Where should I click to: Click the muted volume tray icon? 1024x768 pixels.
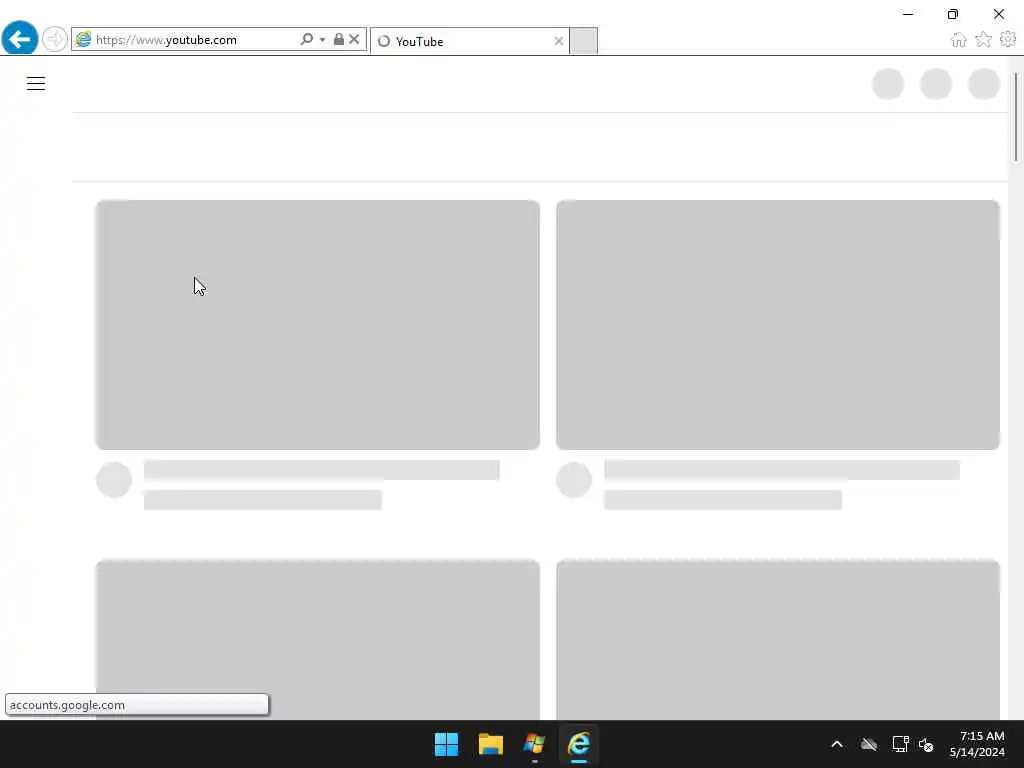pos(926,744)
